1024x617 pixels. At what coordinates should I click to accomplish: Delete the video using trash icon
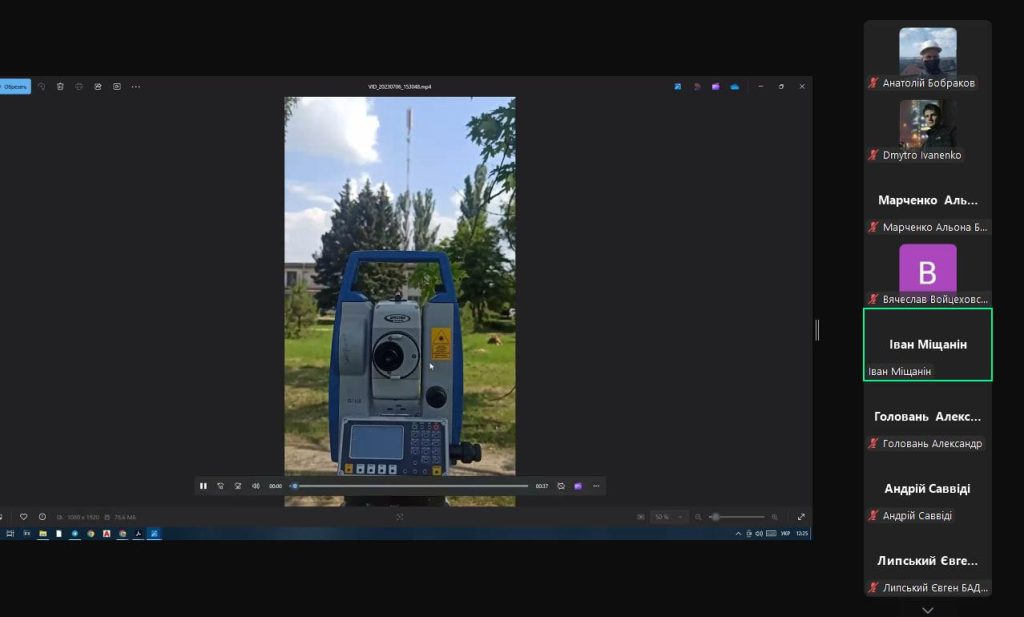click(60, 87)
